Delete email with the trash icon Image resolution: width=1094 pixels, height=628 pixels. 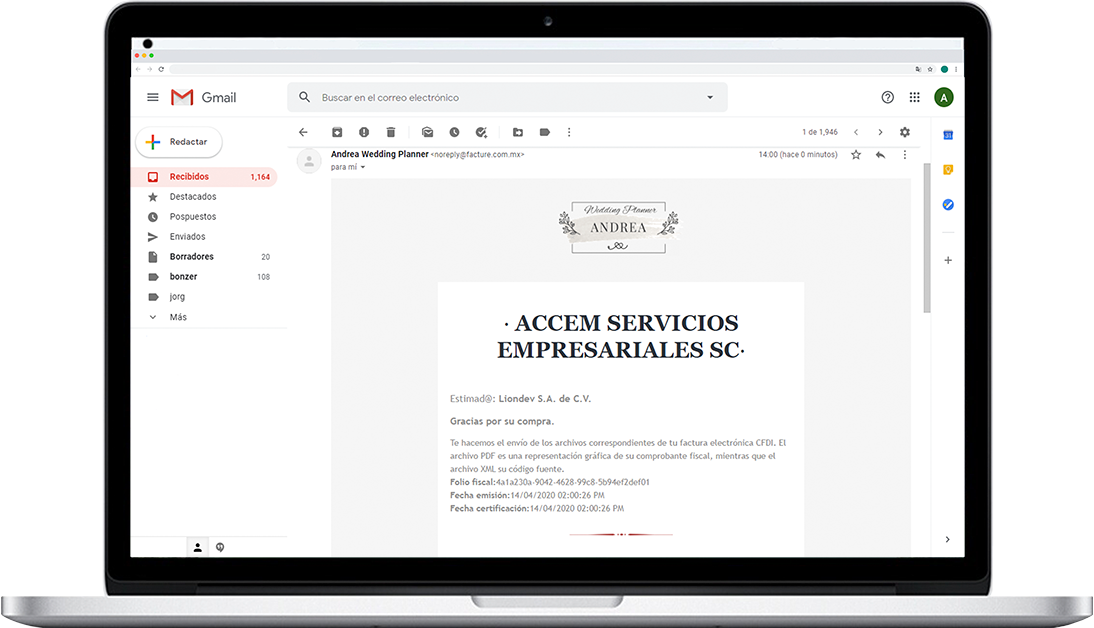click(391, 132)
